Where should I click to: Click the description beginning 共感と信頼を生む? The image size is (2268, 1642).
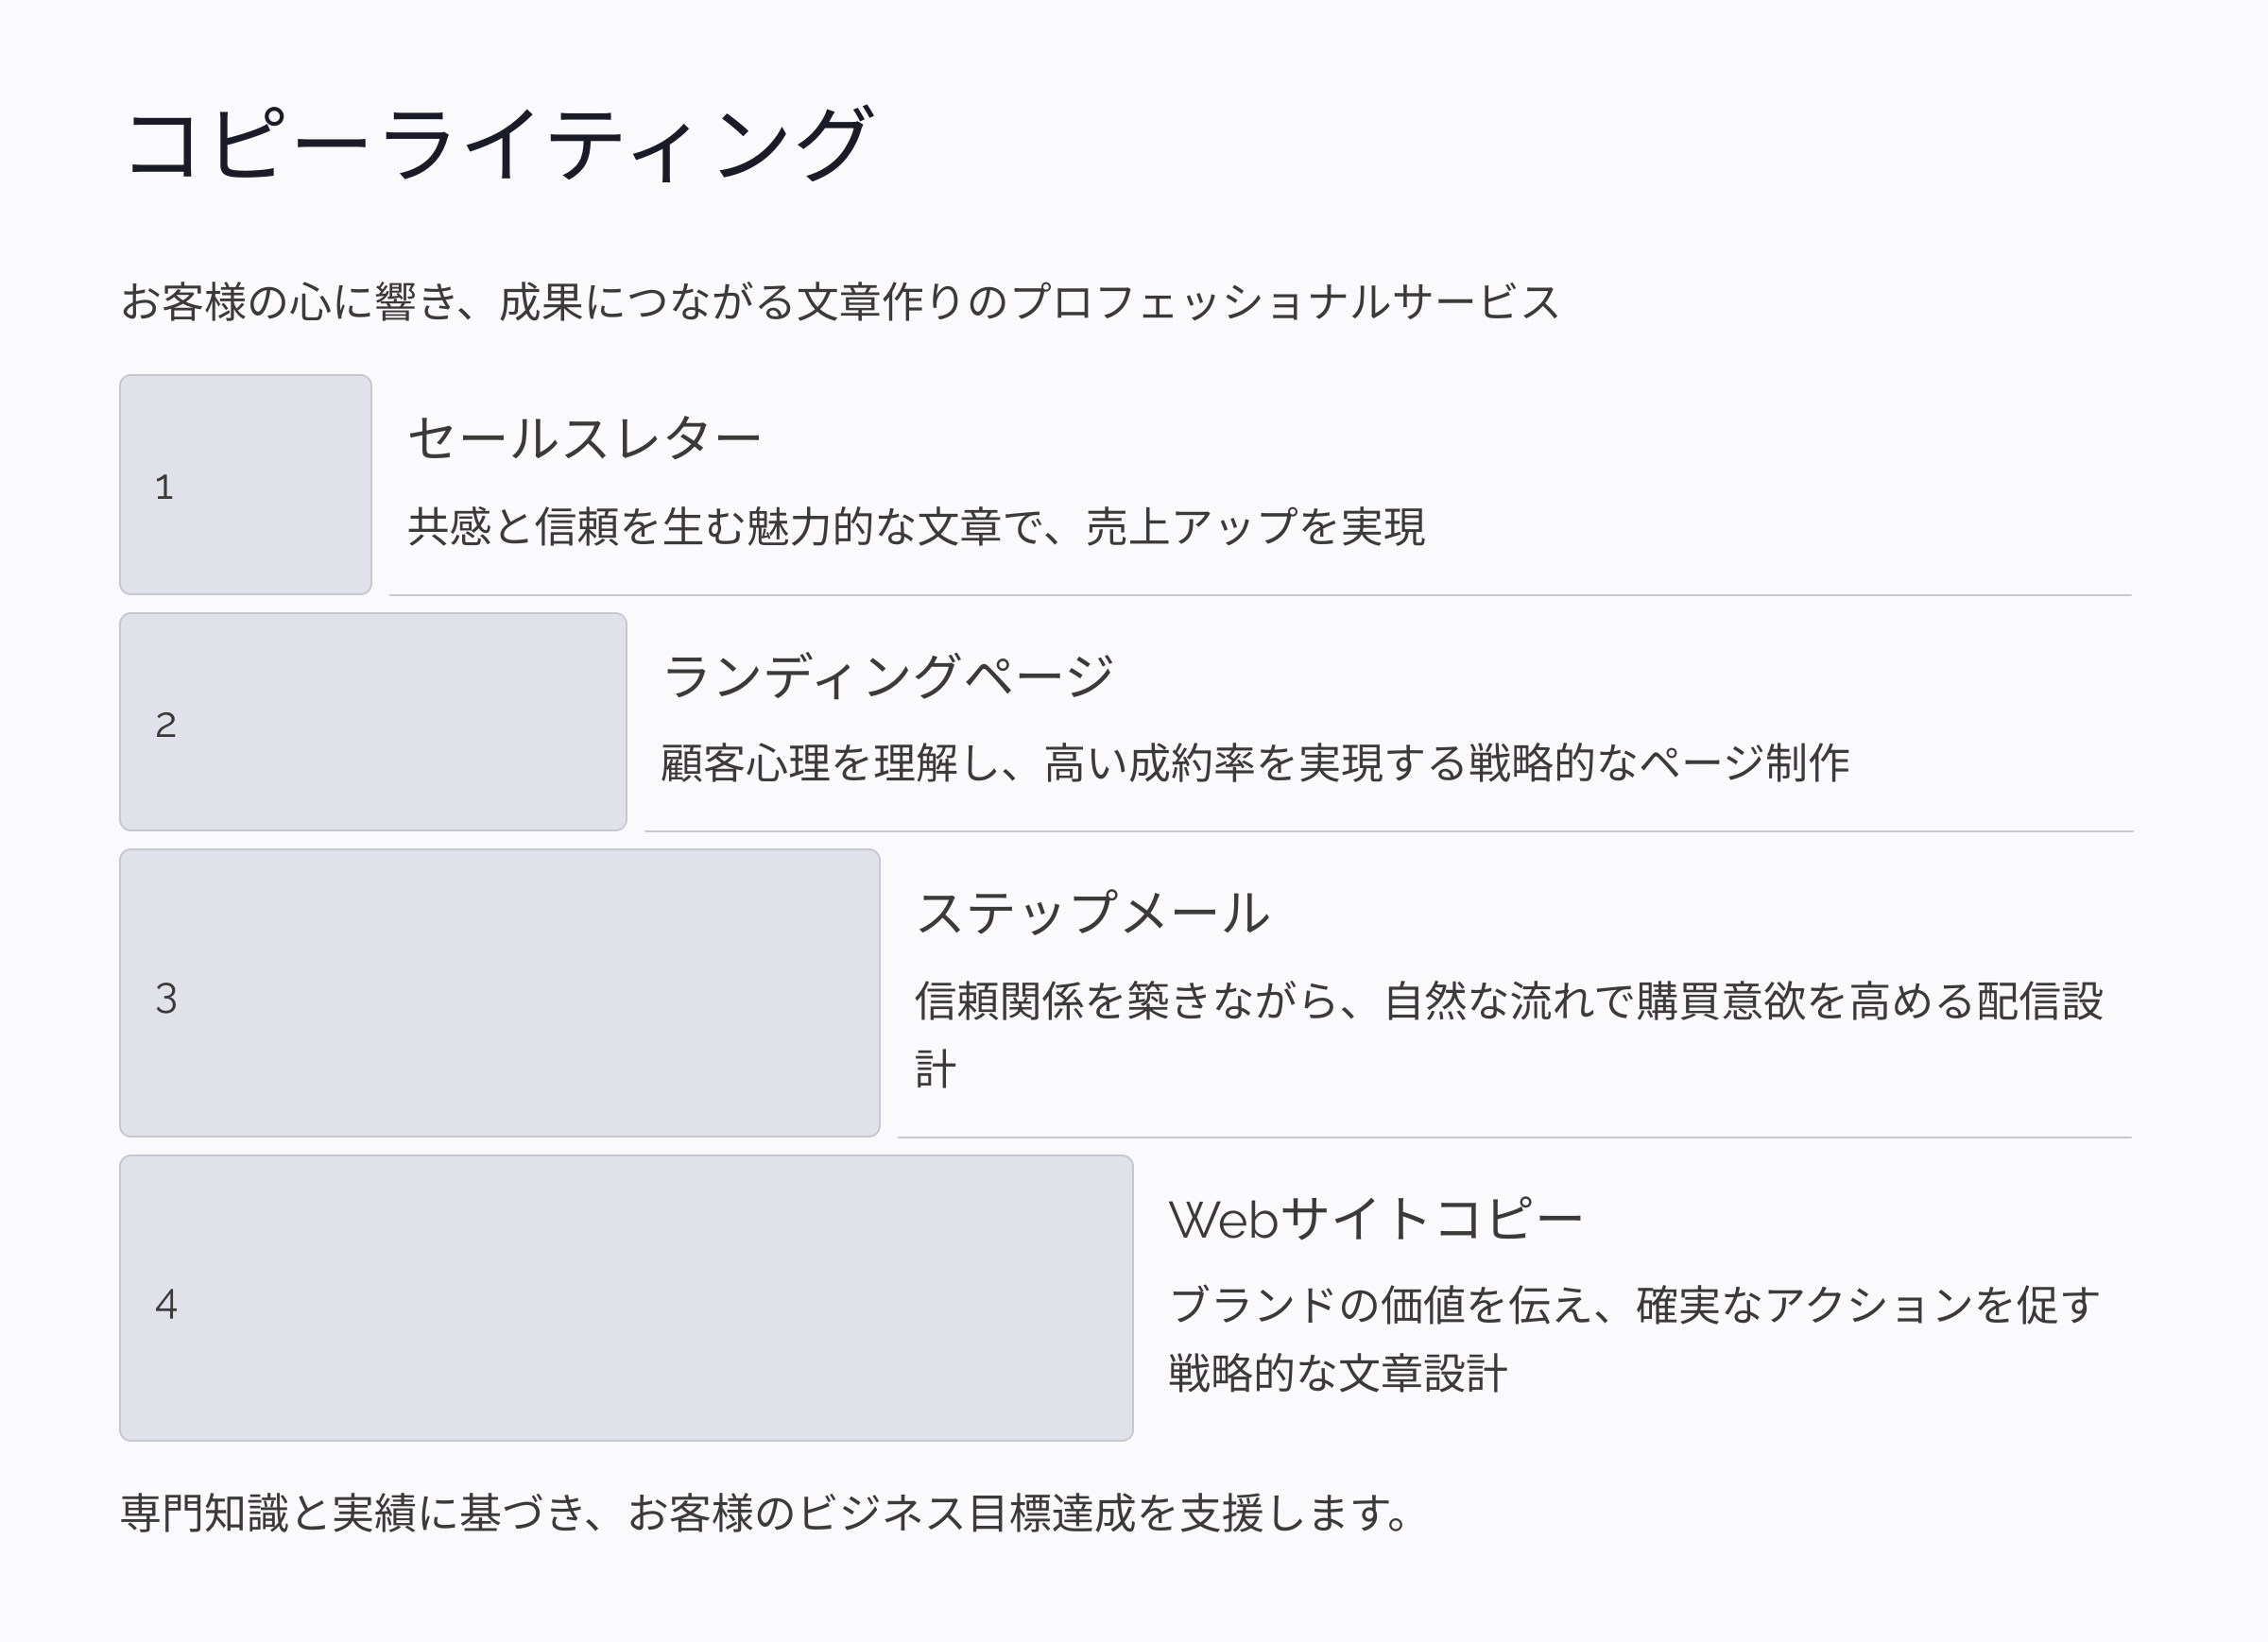916,527
